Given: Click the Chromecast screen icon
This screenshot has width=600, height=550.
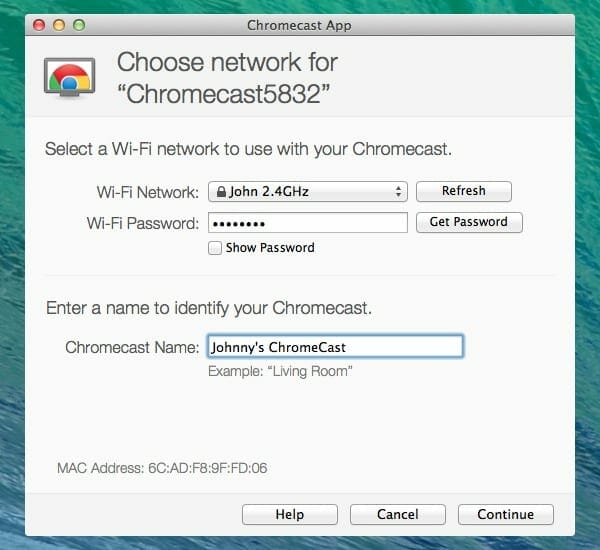Looking at the screenshot, I should click(x=69, y=78).
